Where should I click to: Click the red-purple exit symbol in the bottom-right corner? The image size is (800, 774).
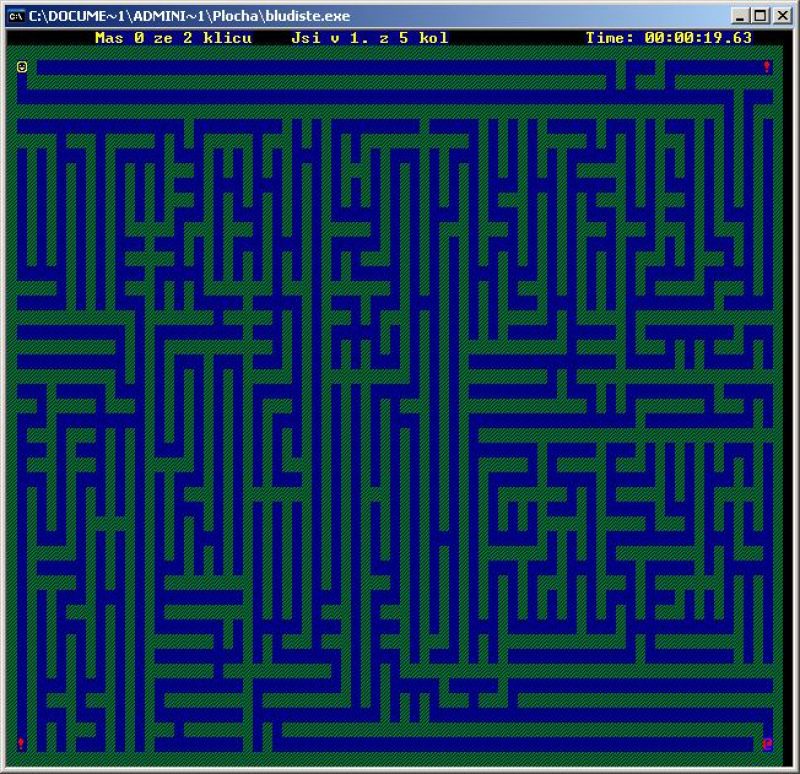tap(767, 744)
